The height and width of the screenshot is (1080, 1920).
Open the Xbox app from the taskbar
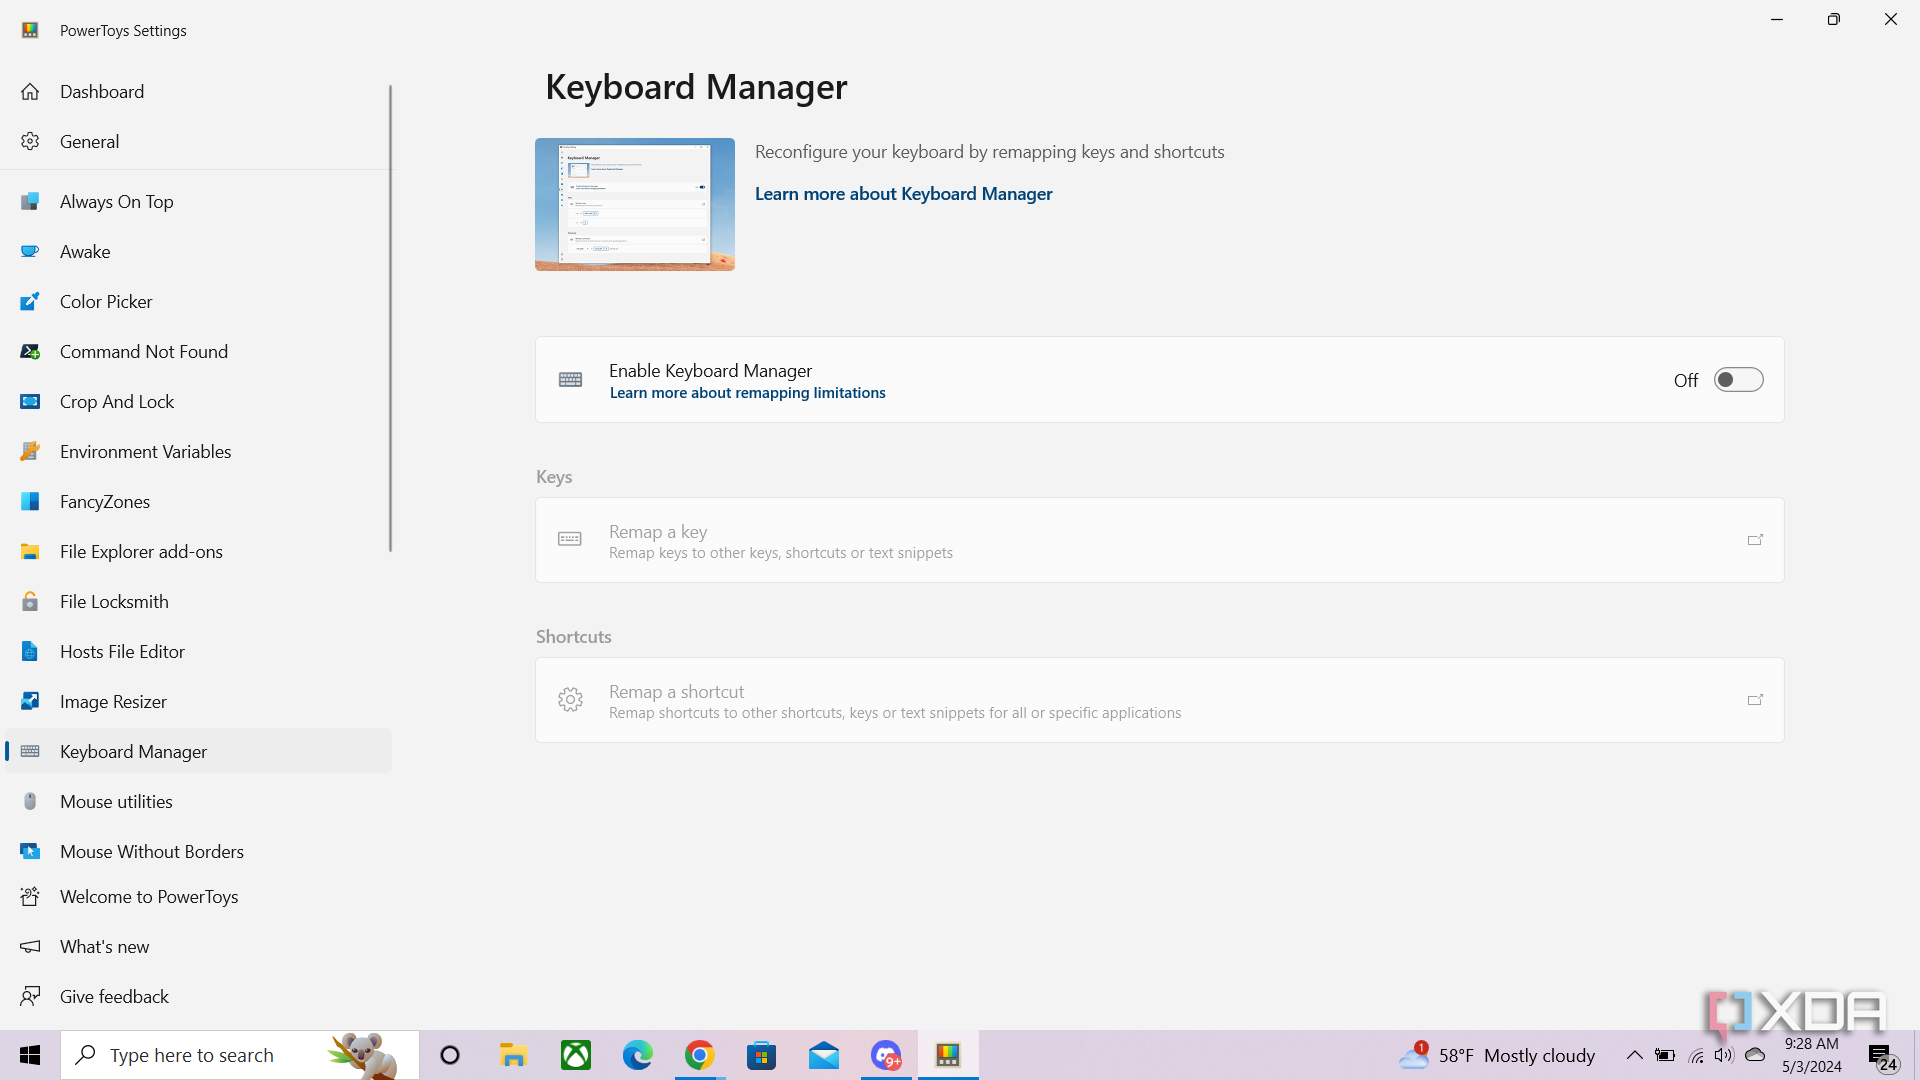pos(575,1055)
